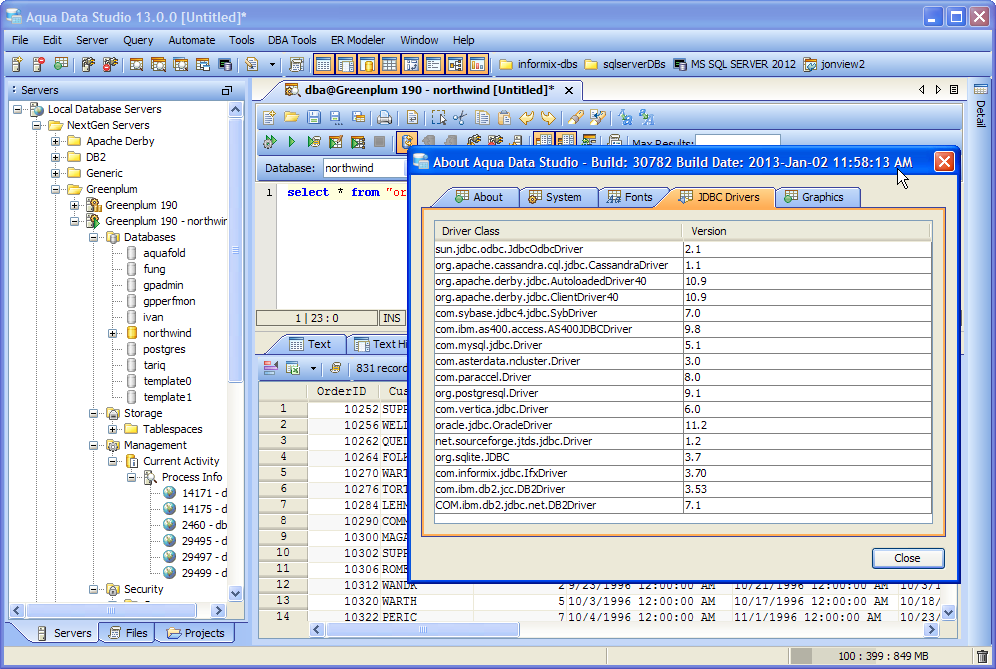Toggle the grid results view button

click(x=543, y=142)
